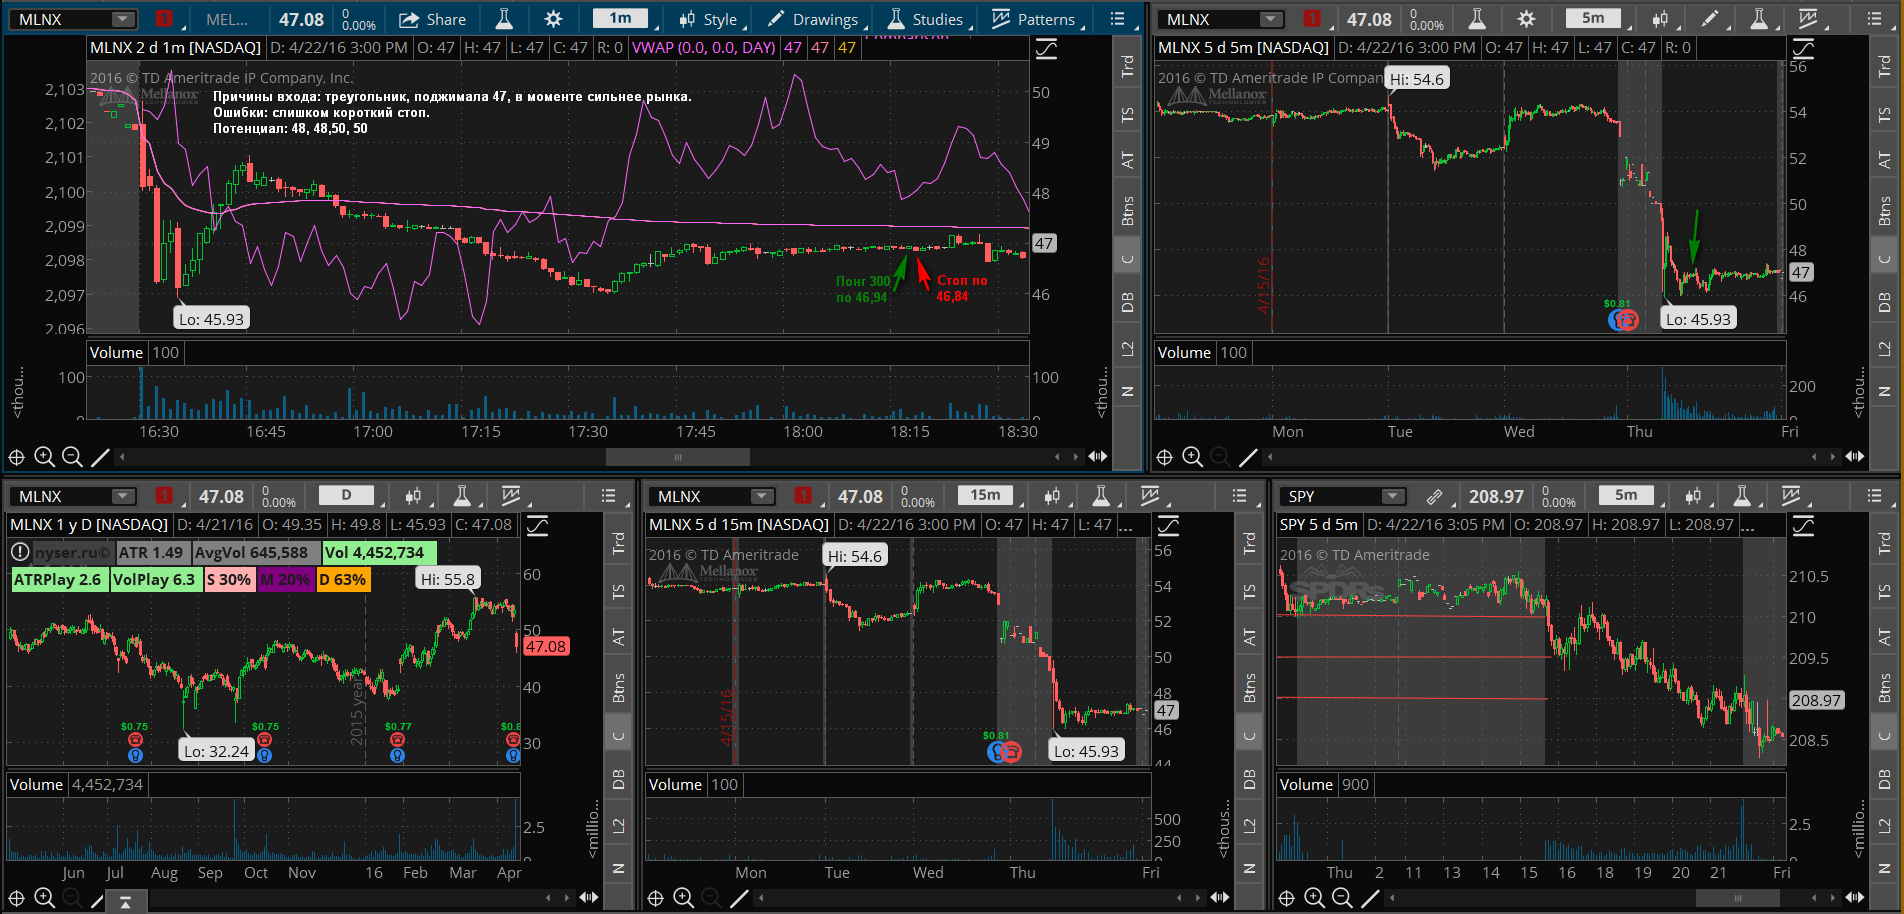Click the pink S 30% label
1904x914 pixels.
(x=229, y=580)
